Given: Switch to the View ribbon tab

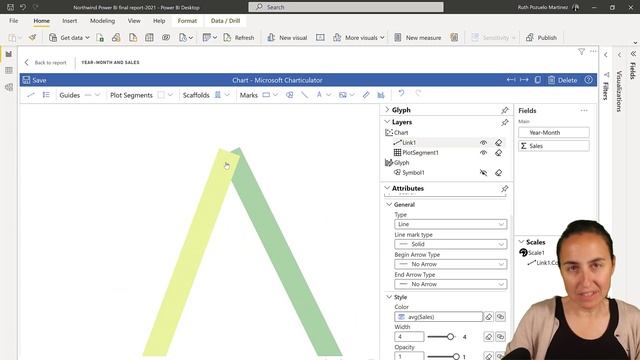Looking at the screenshot, I should tap(134, 21).
